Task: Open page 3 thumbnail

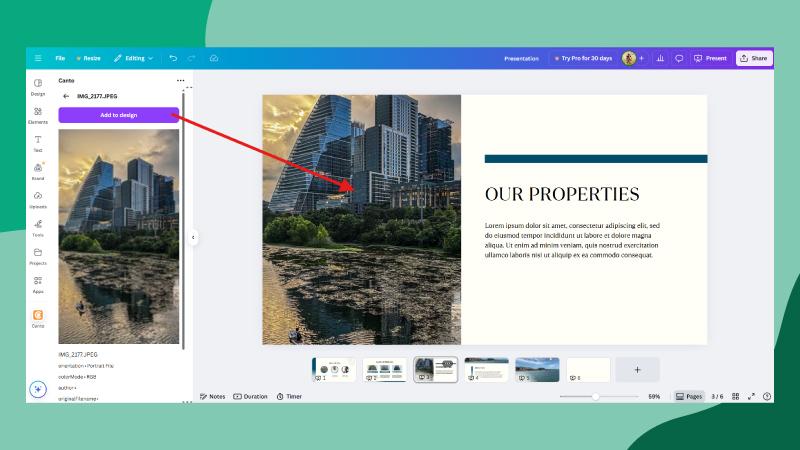Action: tap(435, 369)
